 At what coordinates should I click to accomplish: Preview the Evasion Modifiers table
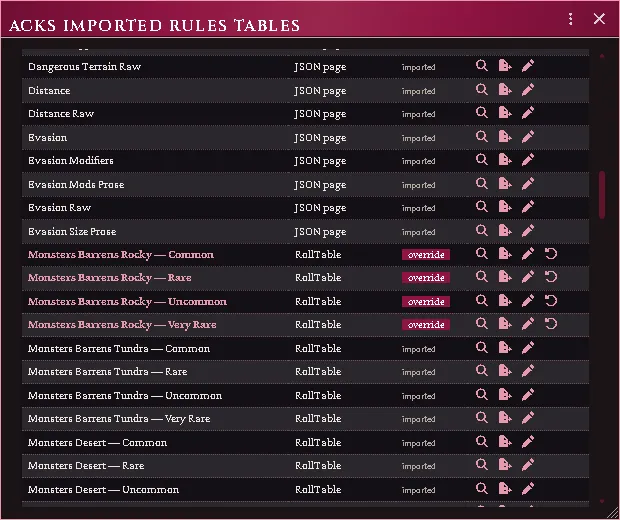pyautogui.click(x=481, y=160)
